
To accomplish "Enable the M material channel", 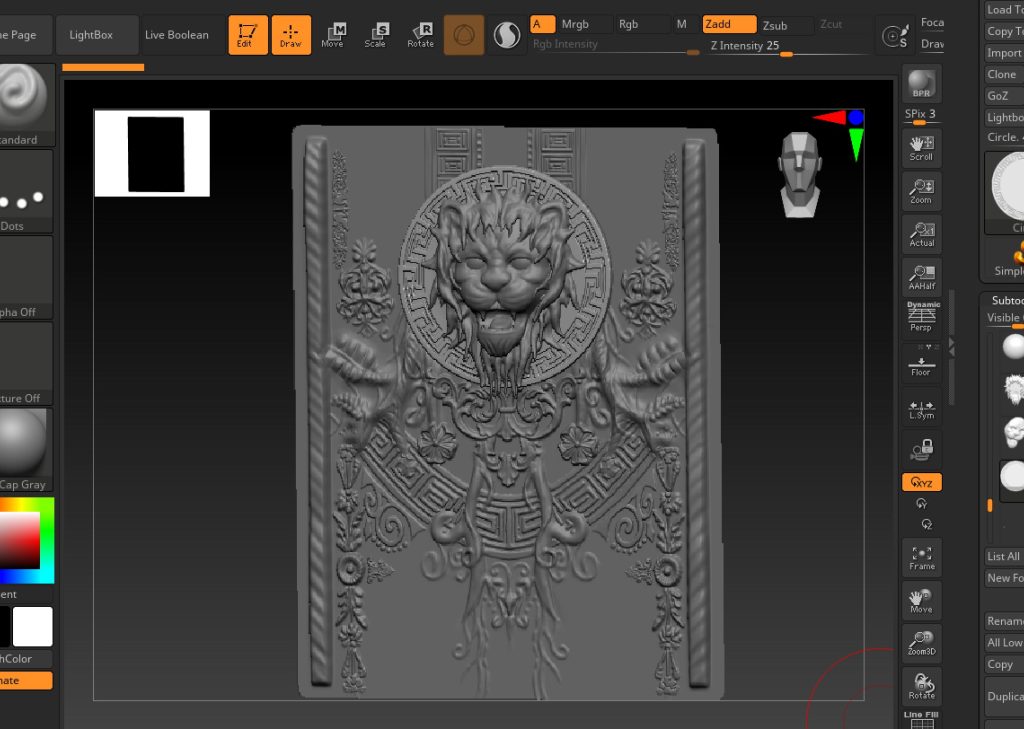I will coord(682,24).
